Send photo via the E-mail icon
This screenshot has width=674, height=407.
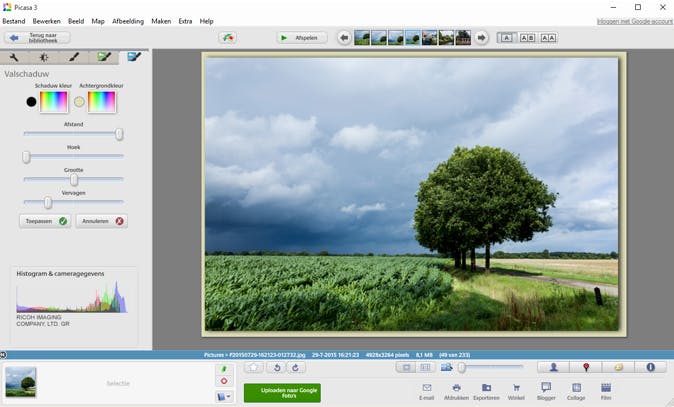(x=426, y=392)
